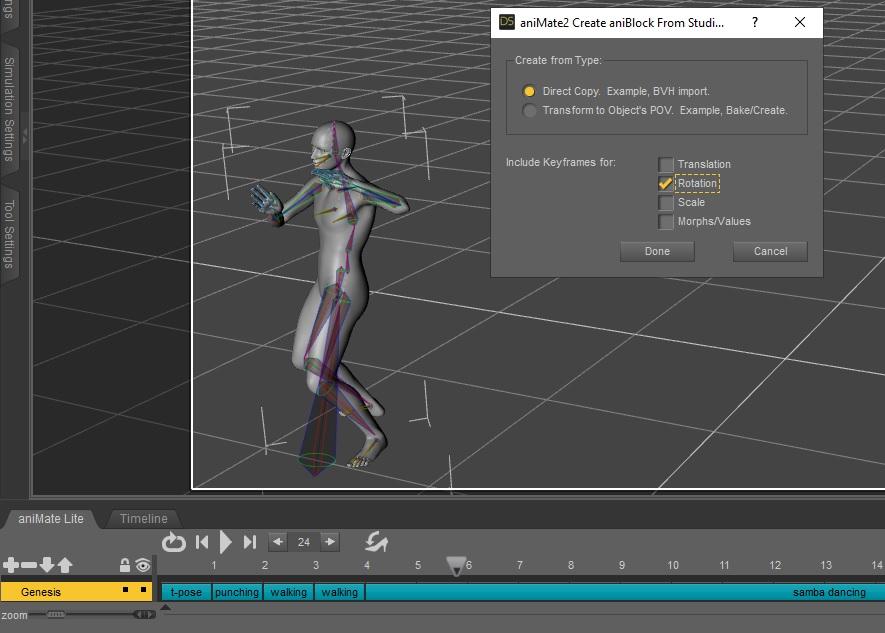The image size is (885, 633).
Task: Enable the Translation checkbox
Action: [x=666, y=164]
